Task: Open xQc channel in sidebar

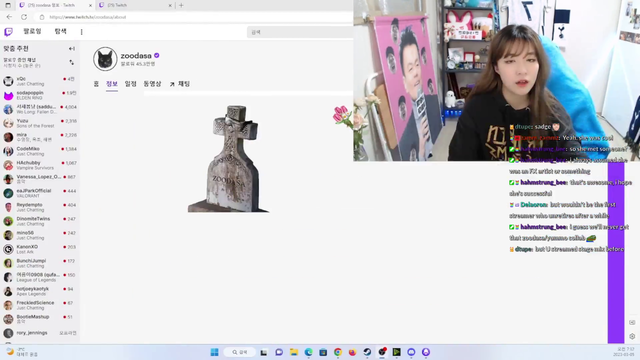Action: pyautogui.click(x=40, y=81)
